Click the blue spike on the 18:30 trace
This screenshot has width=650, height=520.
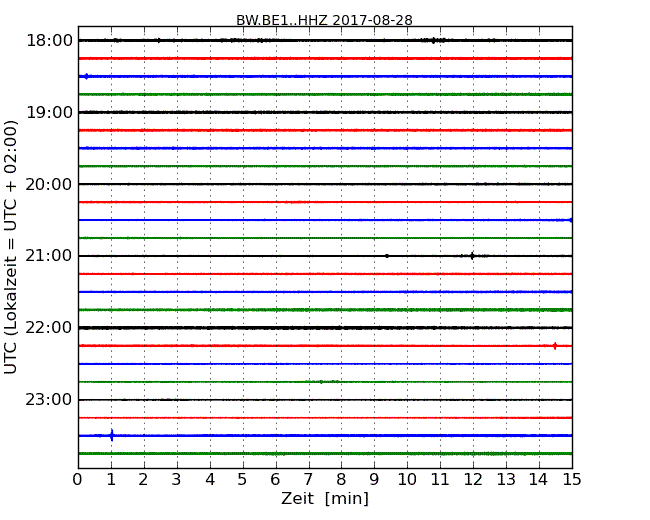coord(86,76)
